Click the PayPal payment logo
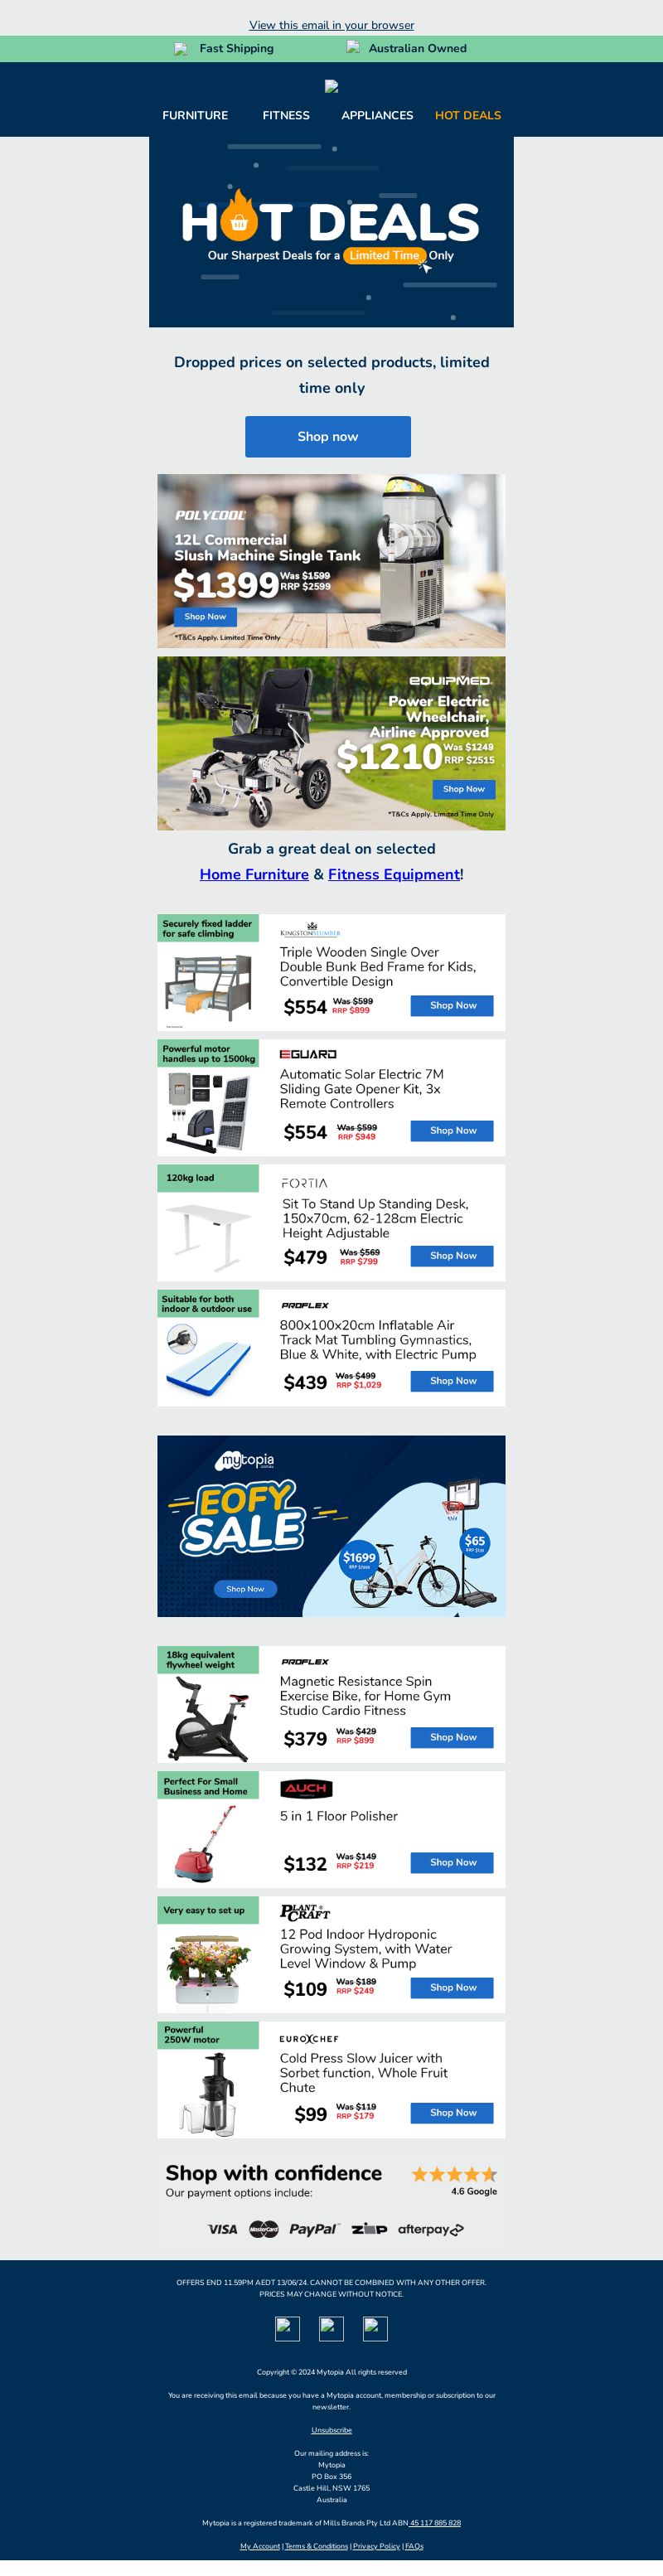 click(313, 2229)
